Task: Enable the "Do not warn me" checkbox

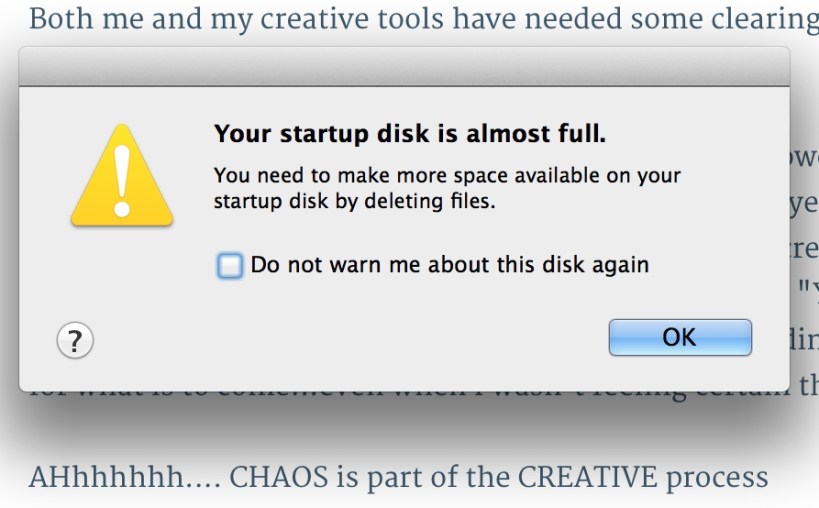Action: click(x=230, y=266)
